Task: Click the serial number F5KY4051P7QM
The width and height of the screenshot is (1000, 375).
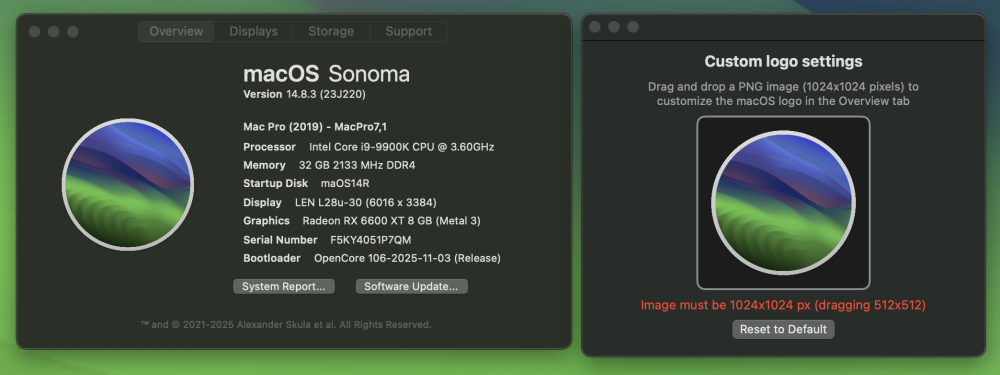Action: tap(371, 240)
